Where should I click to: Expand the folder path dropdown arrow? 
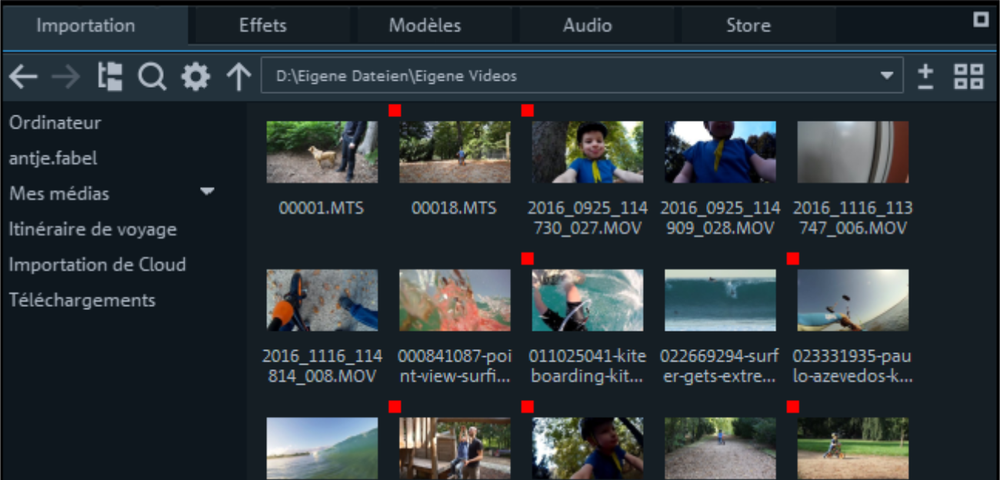tap(885, 76)
